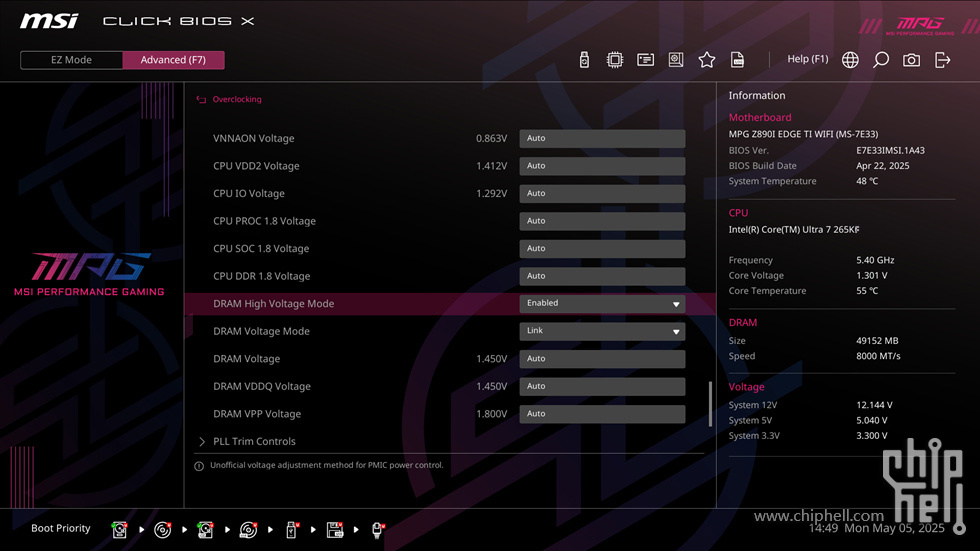Screen dimensions: 980x551
Task: Select the floppy disk boot device icon
Action: pos(334,530)
